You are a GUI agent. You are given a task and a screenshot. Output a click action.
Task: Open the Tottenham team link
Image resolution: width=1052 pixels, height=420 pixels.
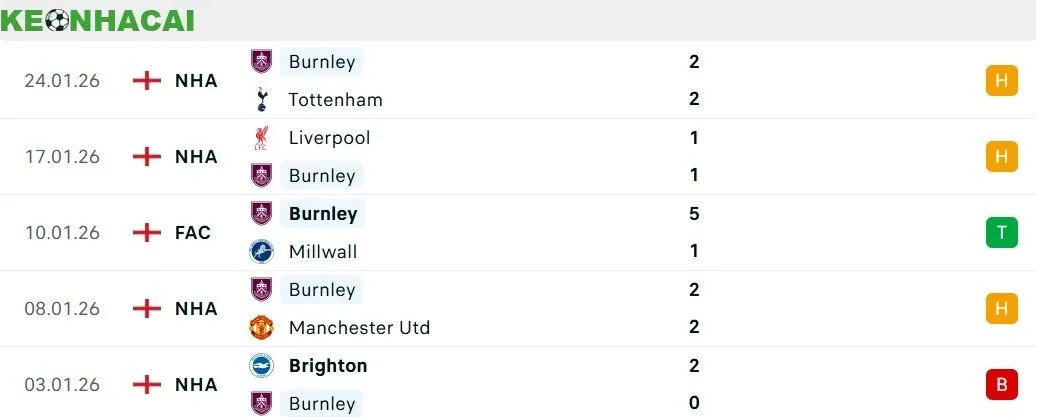[335, 100]
